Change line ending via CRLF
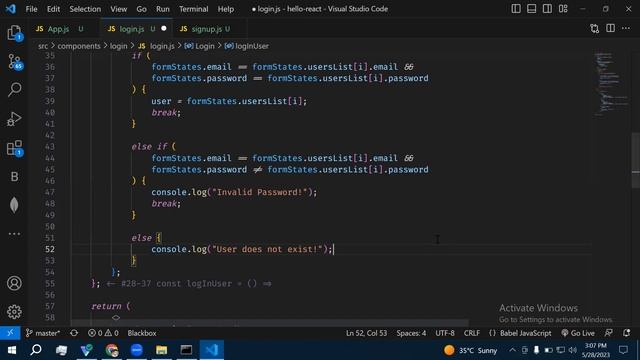 point(472,333)
